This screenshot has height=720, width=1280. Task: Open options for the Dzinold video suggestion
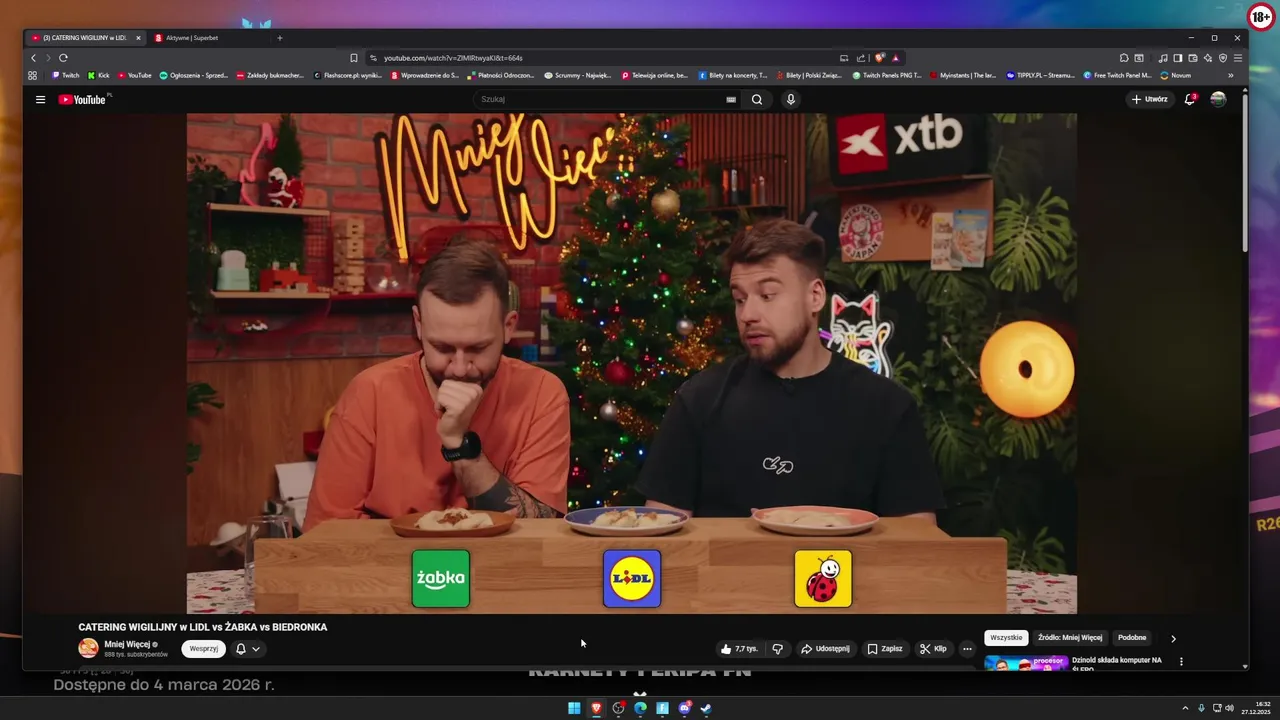(1181, 661)
